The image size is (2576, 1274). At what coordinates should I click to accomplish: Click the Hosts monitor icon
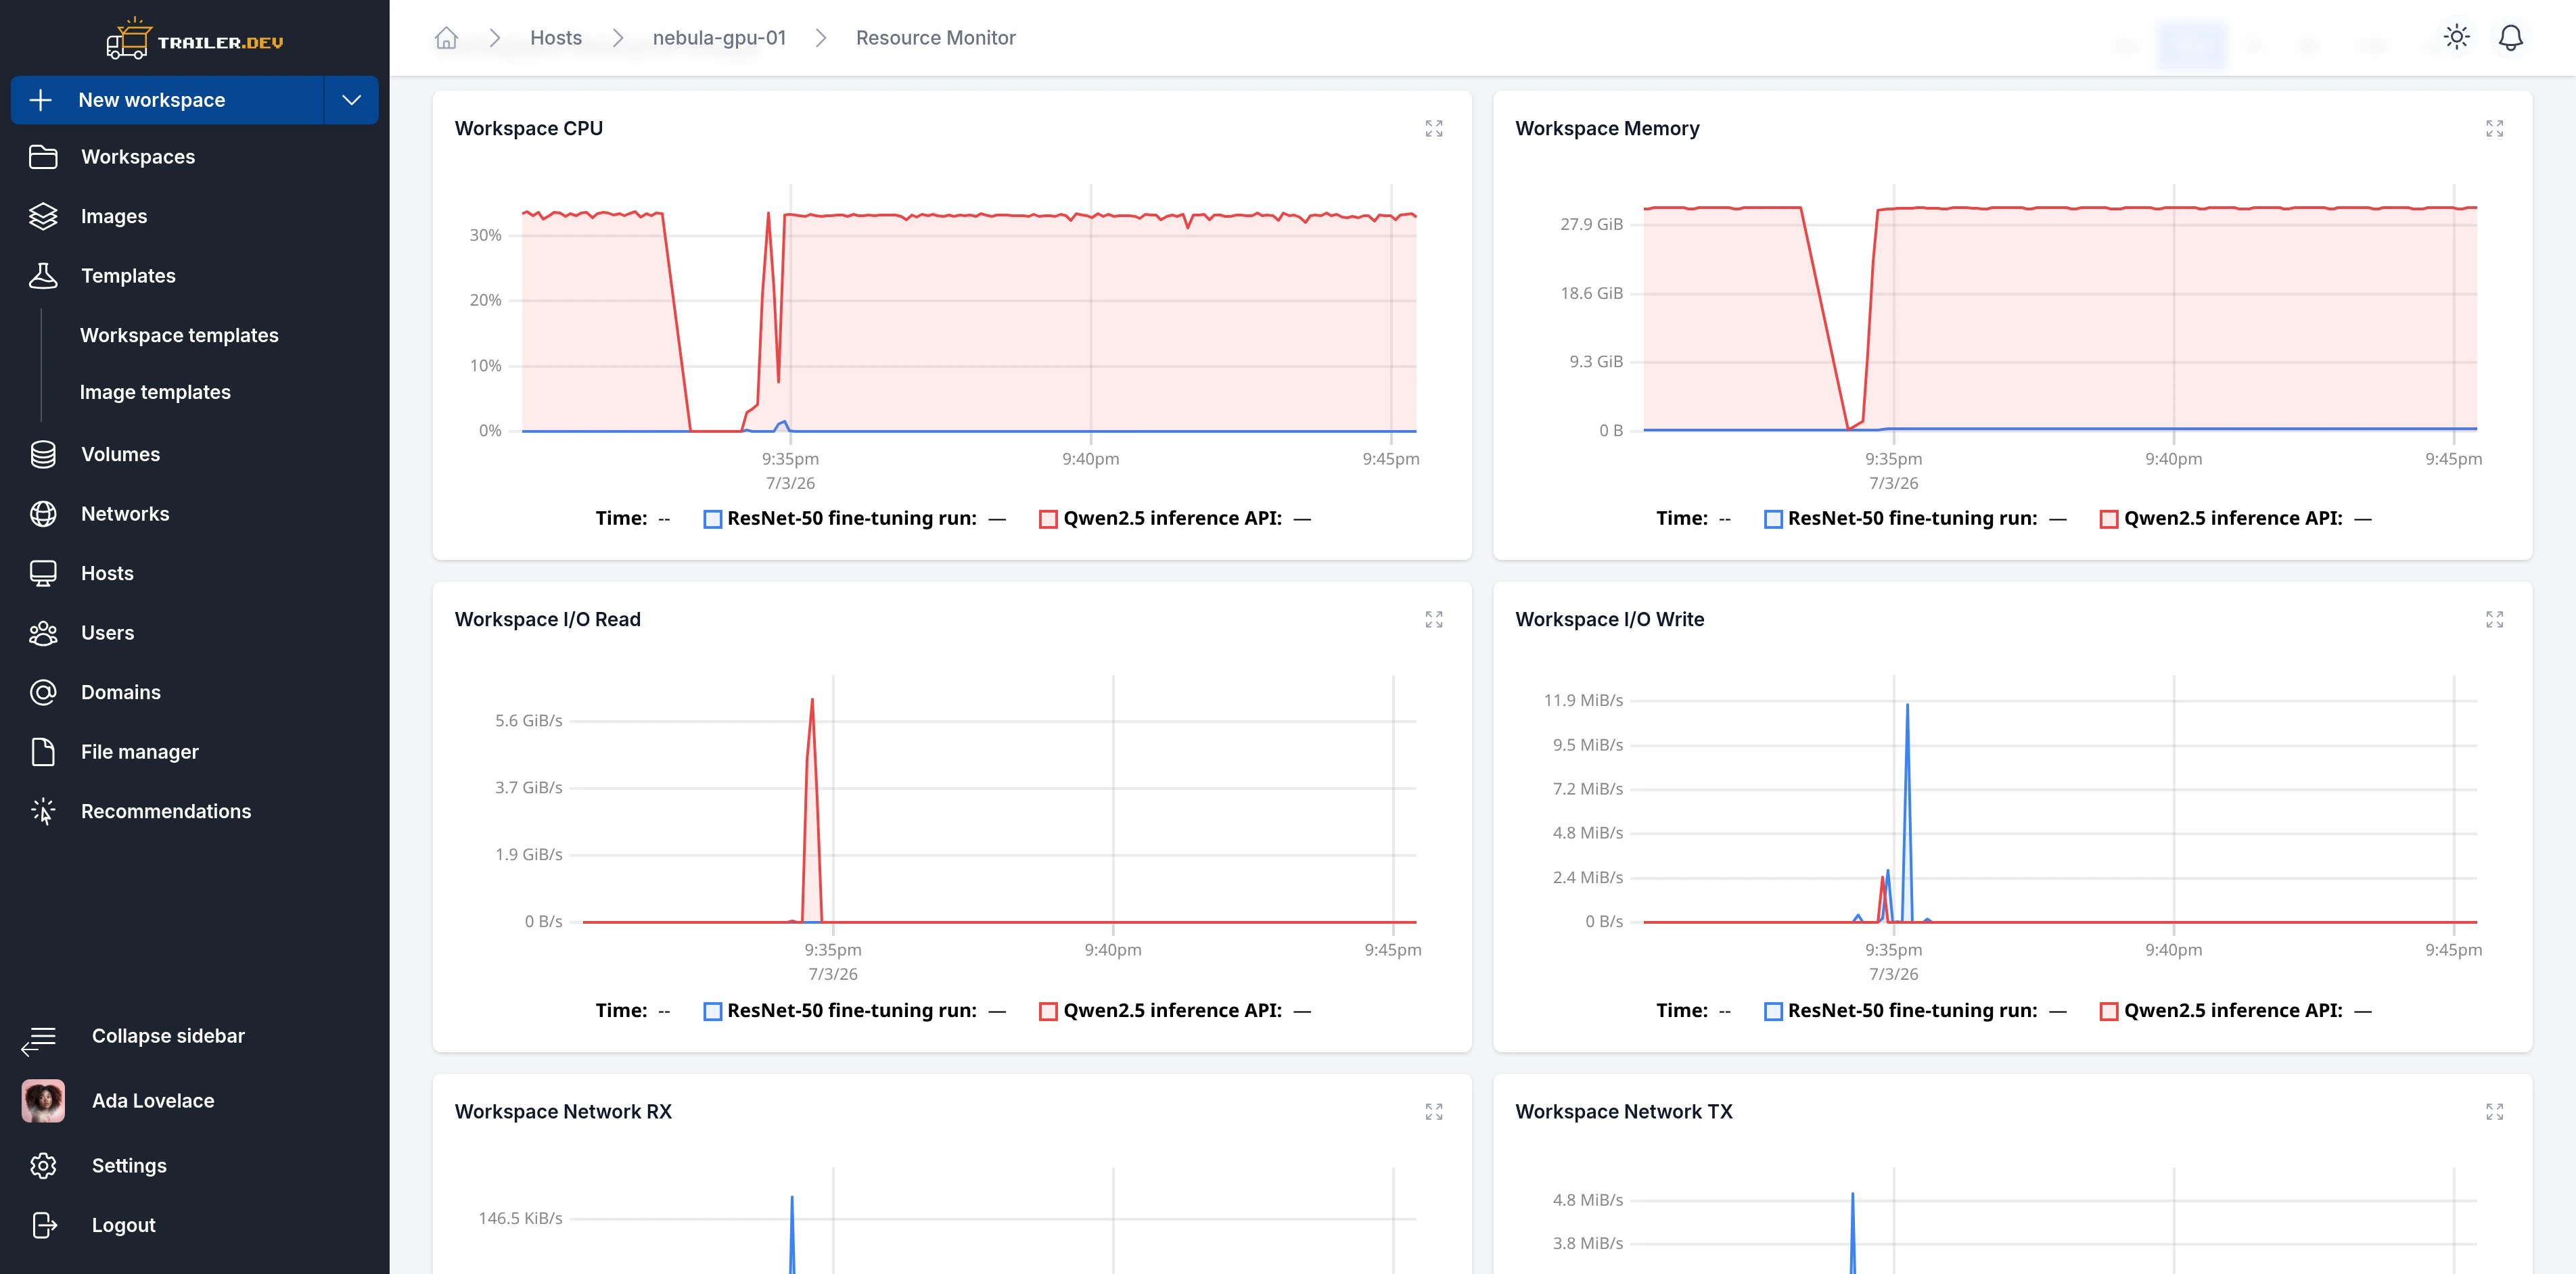click(x=43, y=573)
